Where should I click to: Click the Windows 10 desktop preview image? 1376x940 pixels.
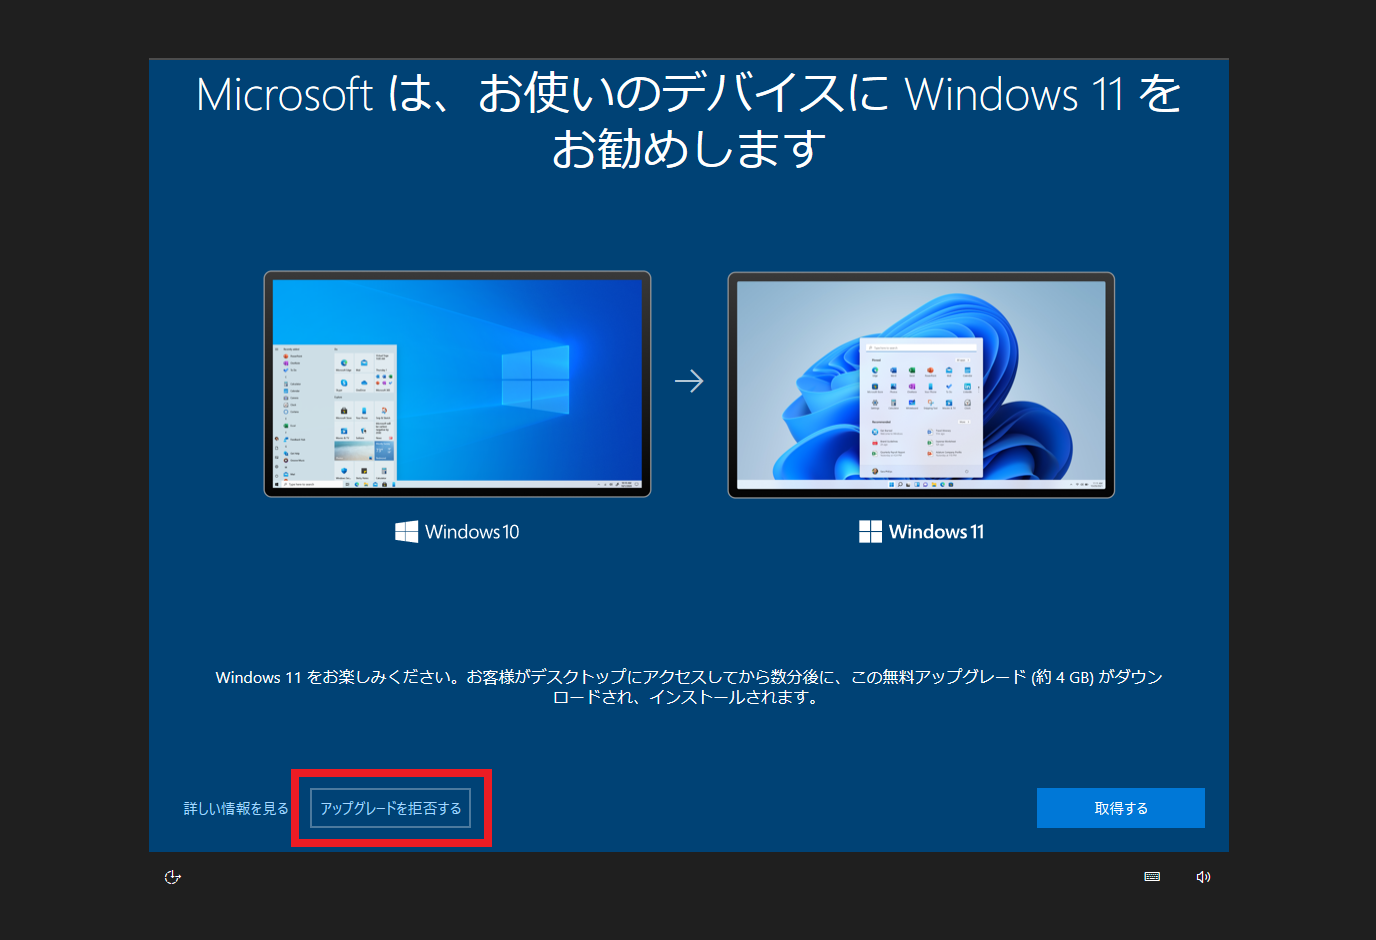(x=457, y=384)
